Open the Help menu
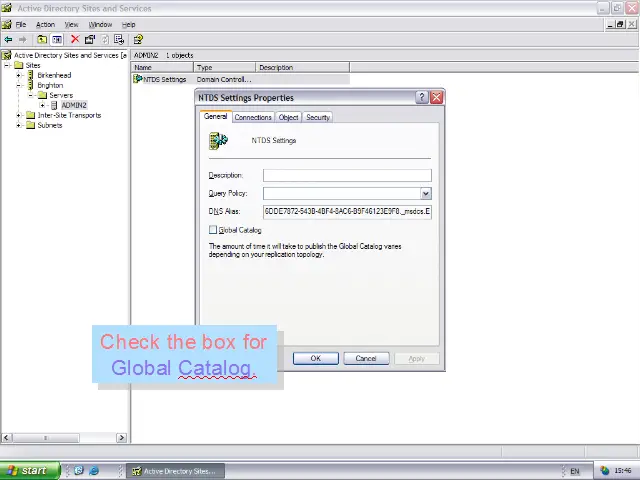Viewport: 640px width, 480px height. coord(129,24)
